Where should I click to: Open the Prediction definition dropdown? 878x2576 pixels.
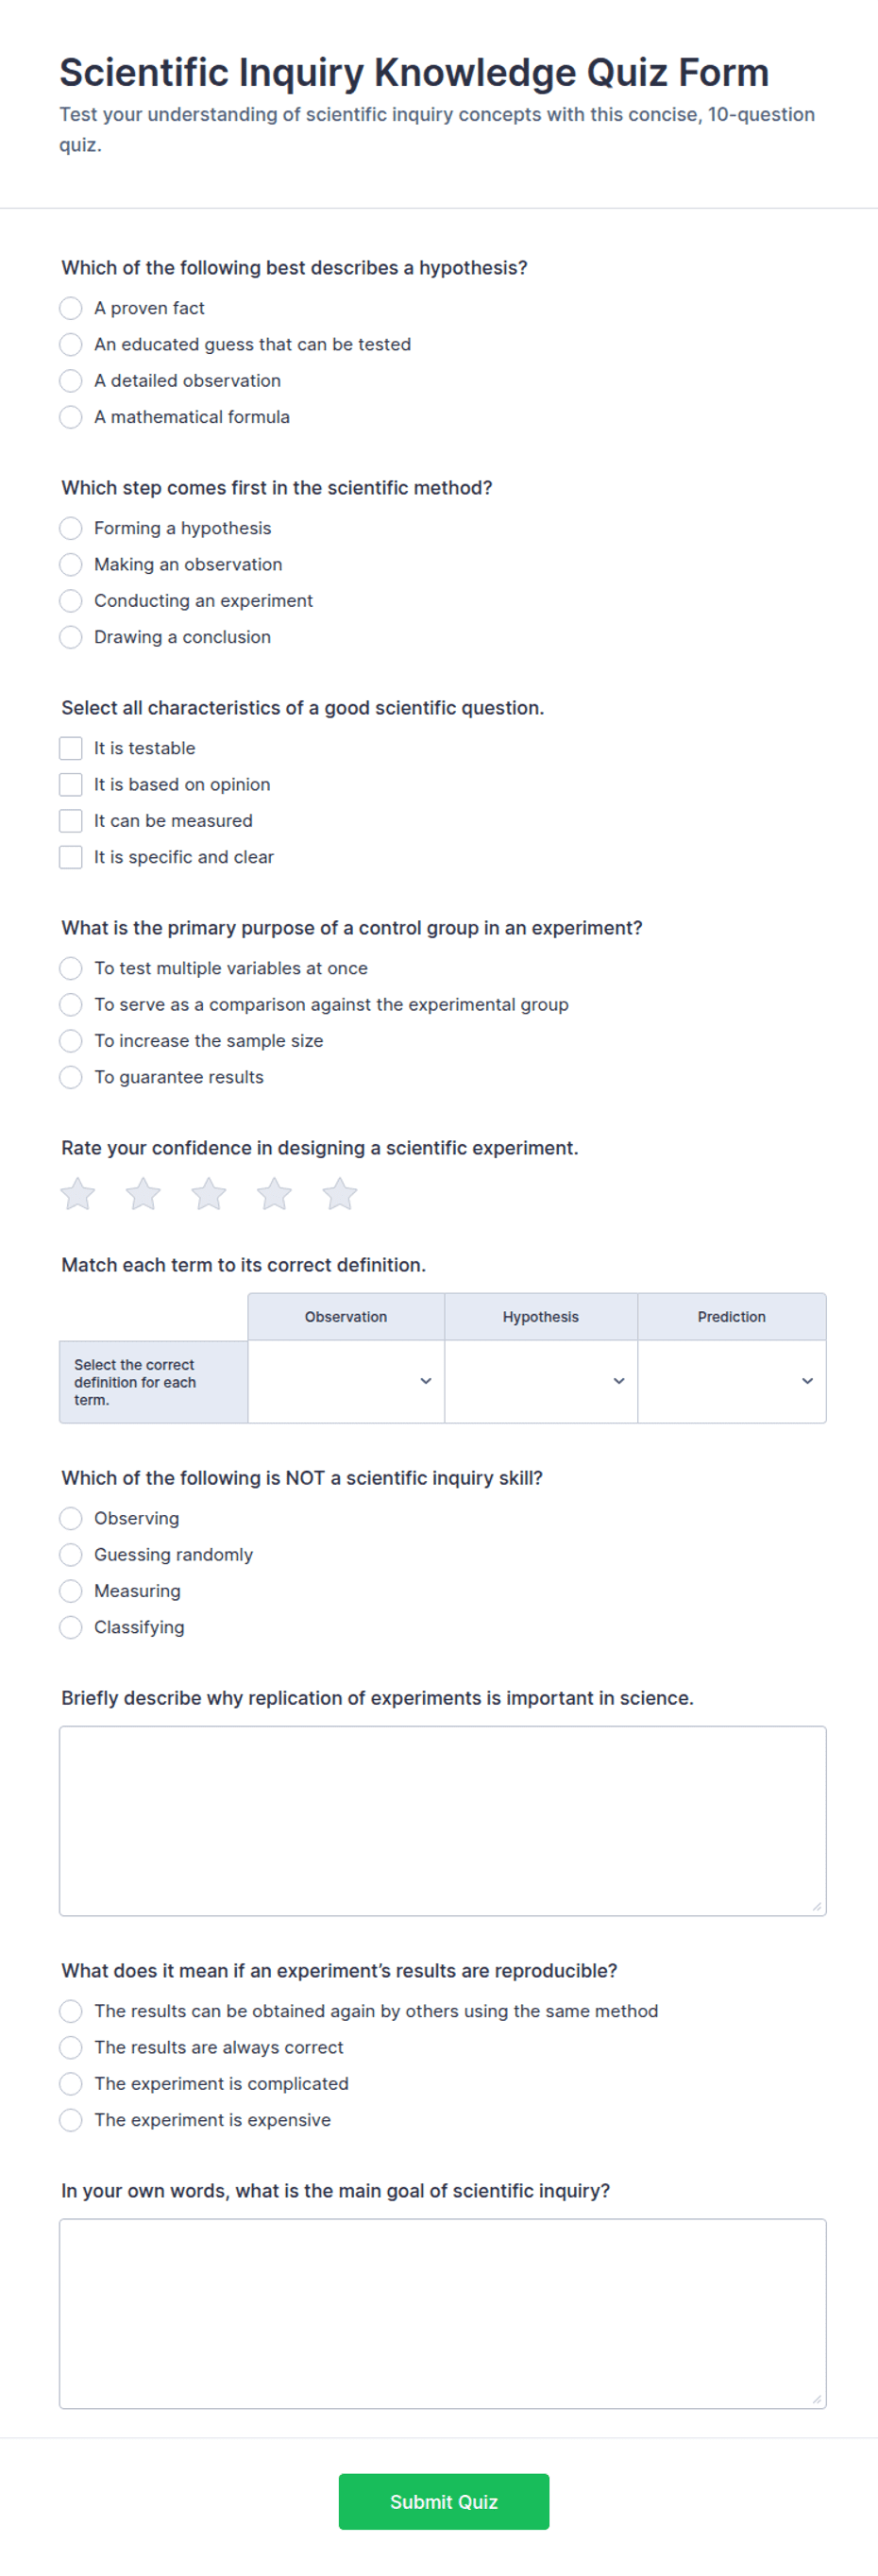[732, 1381]
